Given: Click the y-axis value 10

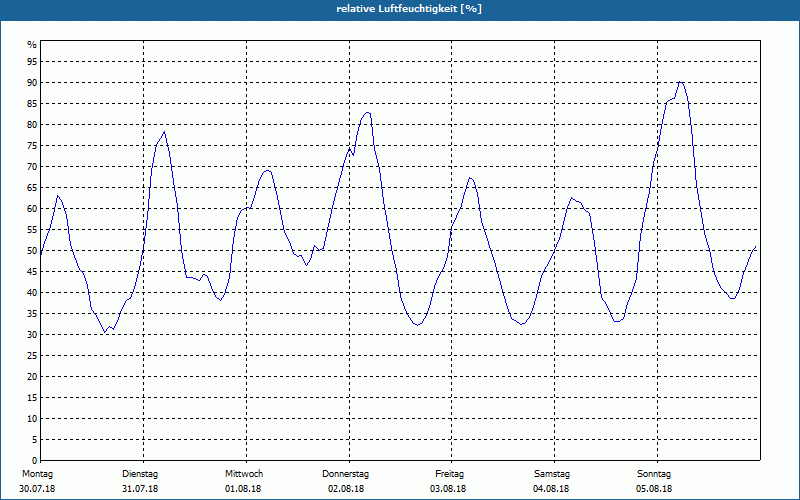Looking at the screenshot, I should pyautogui.click(x=32, y=419).
